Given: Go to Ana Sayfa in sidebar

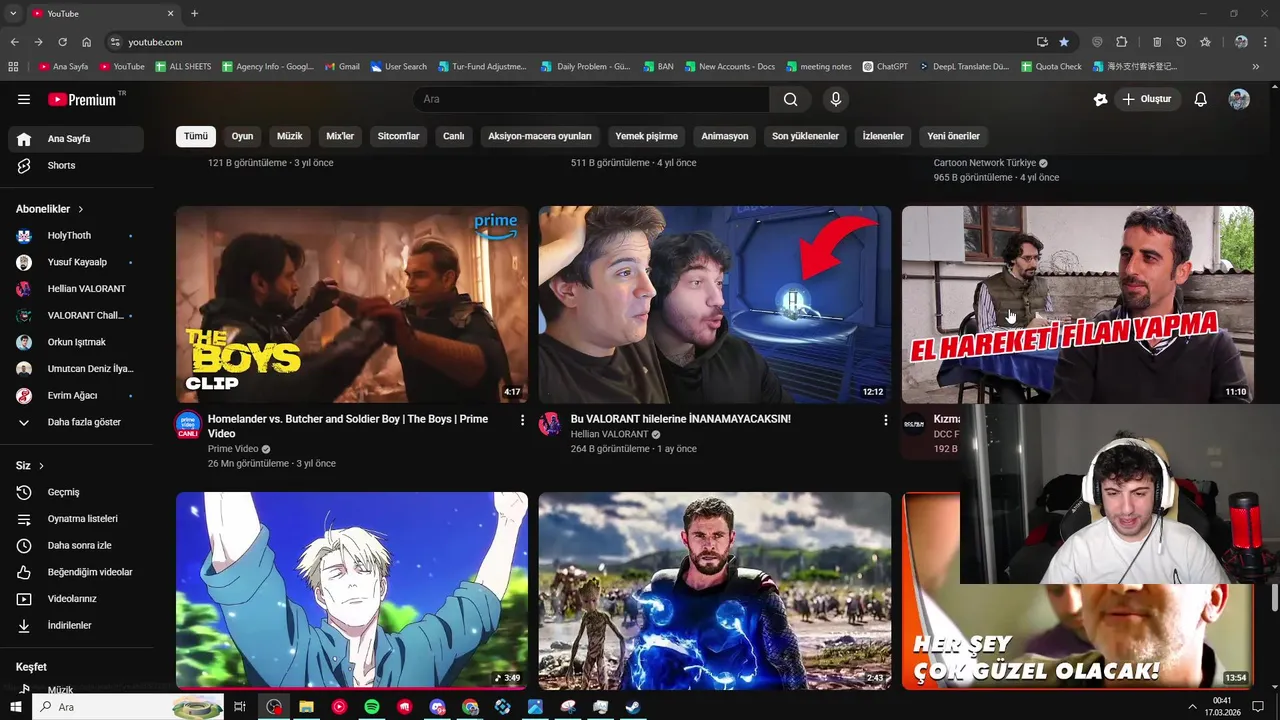Looking at the screenshot, I should 76,139.
